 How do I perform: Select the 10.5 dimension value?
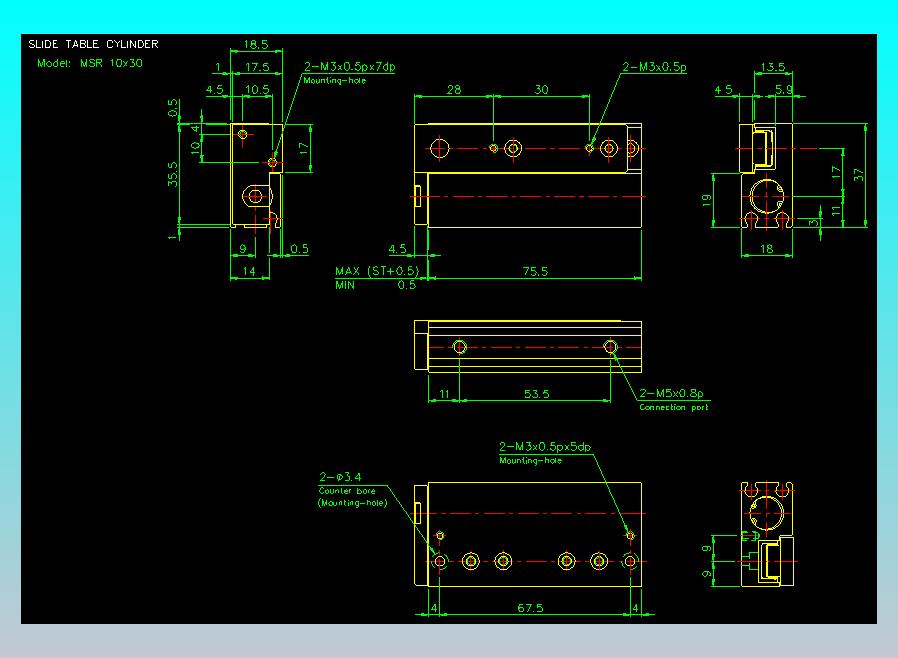(257, 89)
